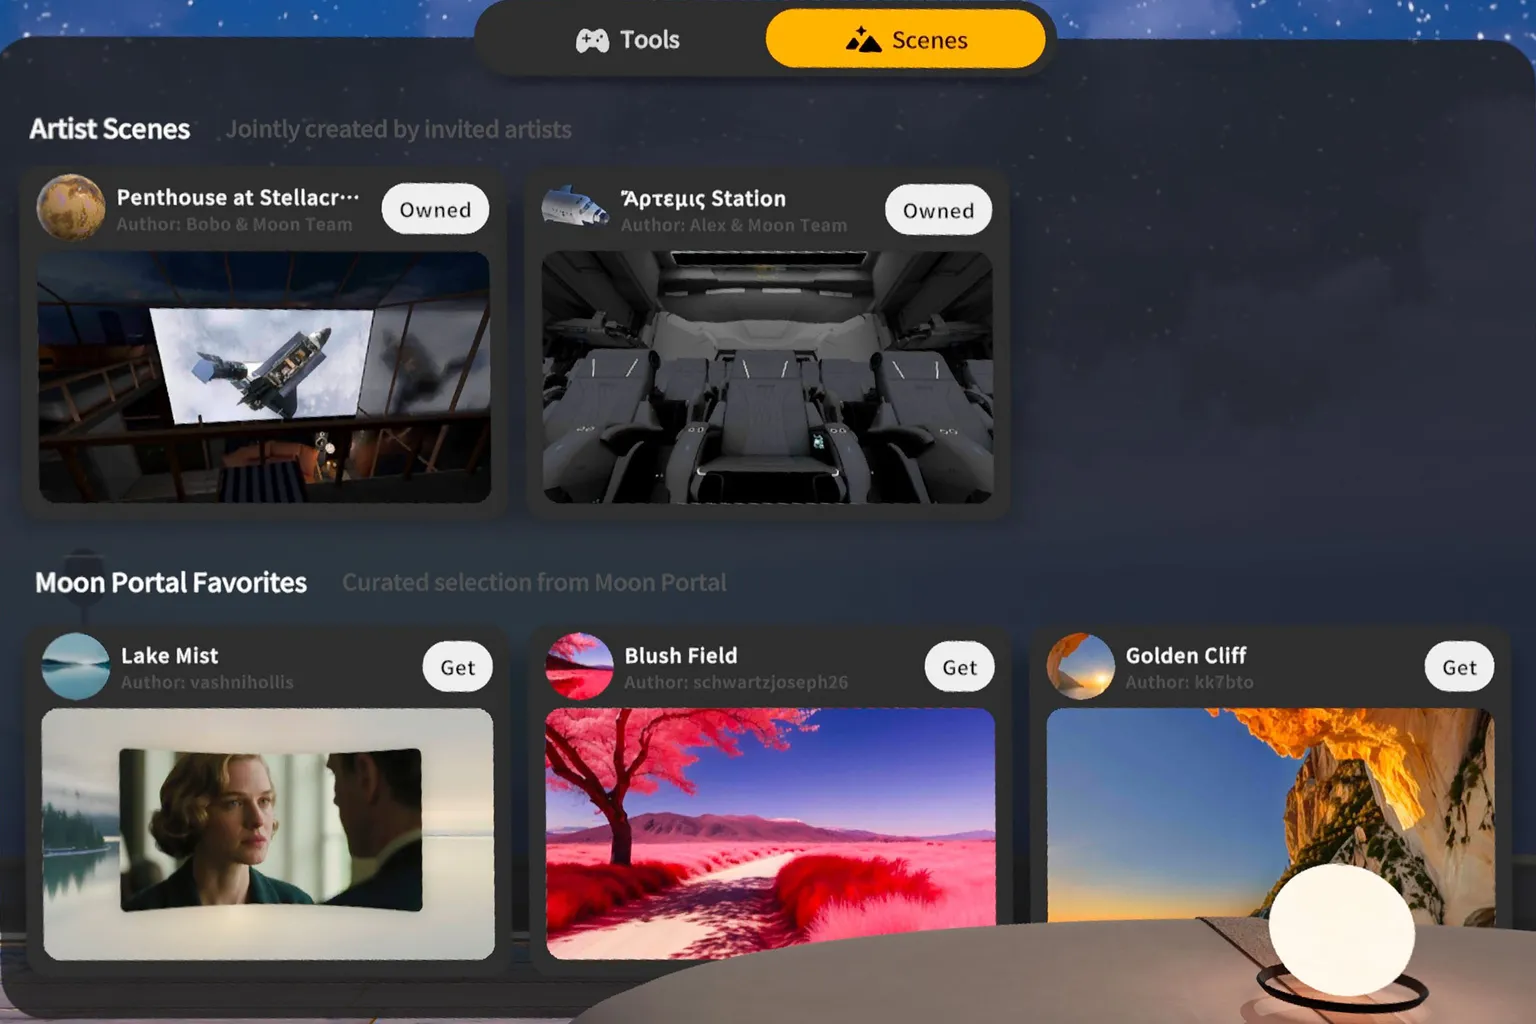The height and width of the screenshot is (1024, 1536).
Task: Get the Blush Field scene
Action: 958,666
